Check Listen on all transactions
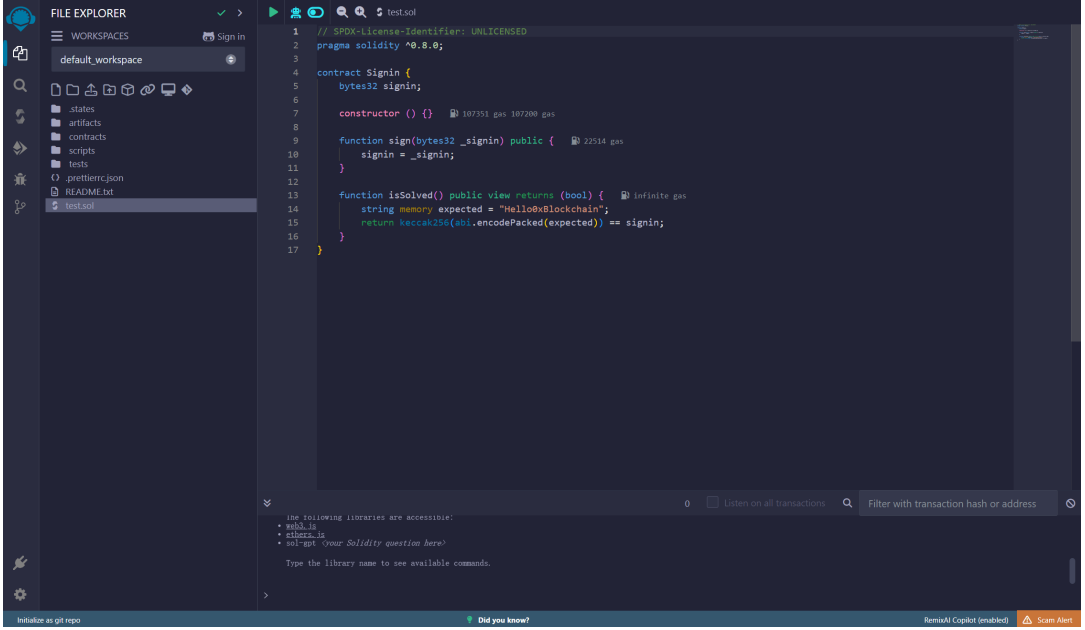The image size is (1085, 630). tap(712, 503)
